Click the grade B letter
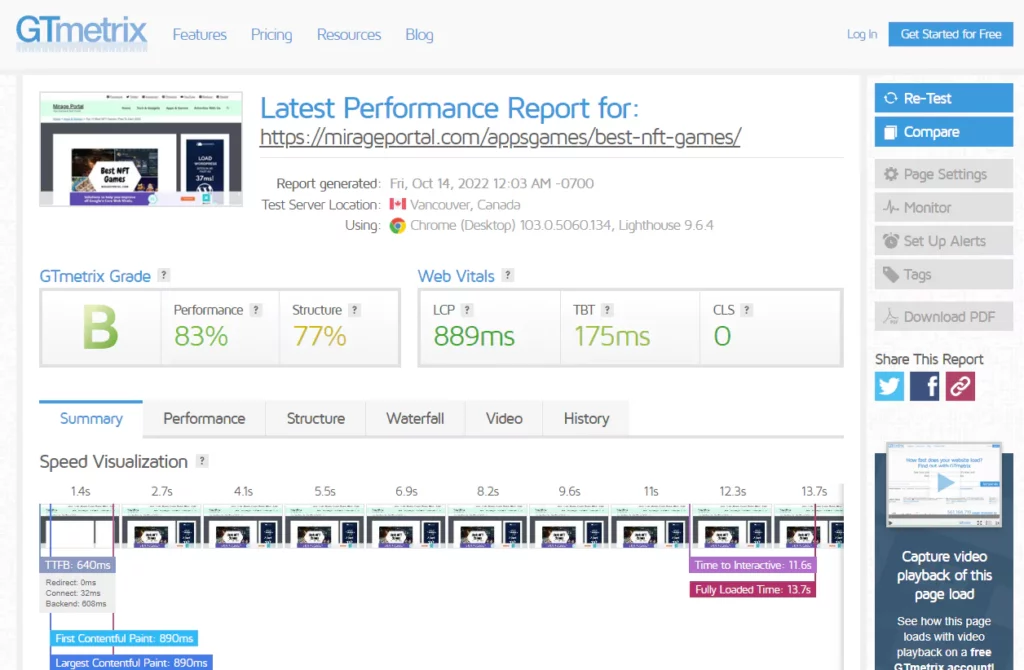1024x670 pixels. (100, 328)
